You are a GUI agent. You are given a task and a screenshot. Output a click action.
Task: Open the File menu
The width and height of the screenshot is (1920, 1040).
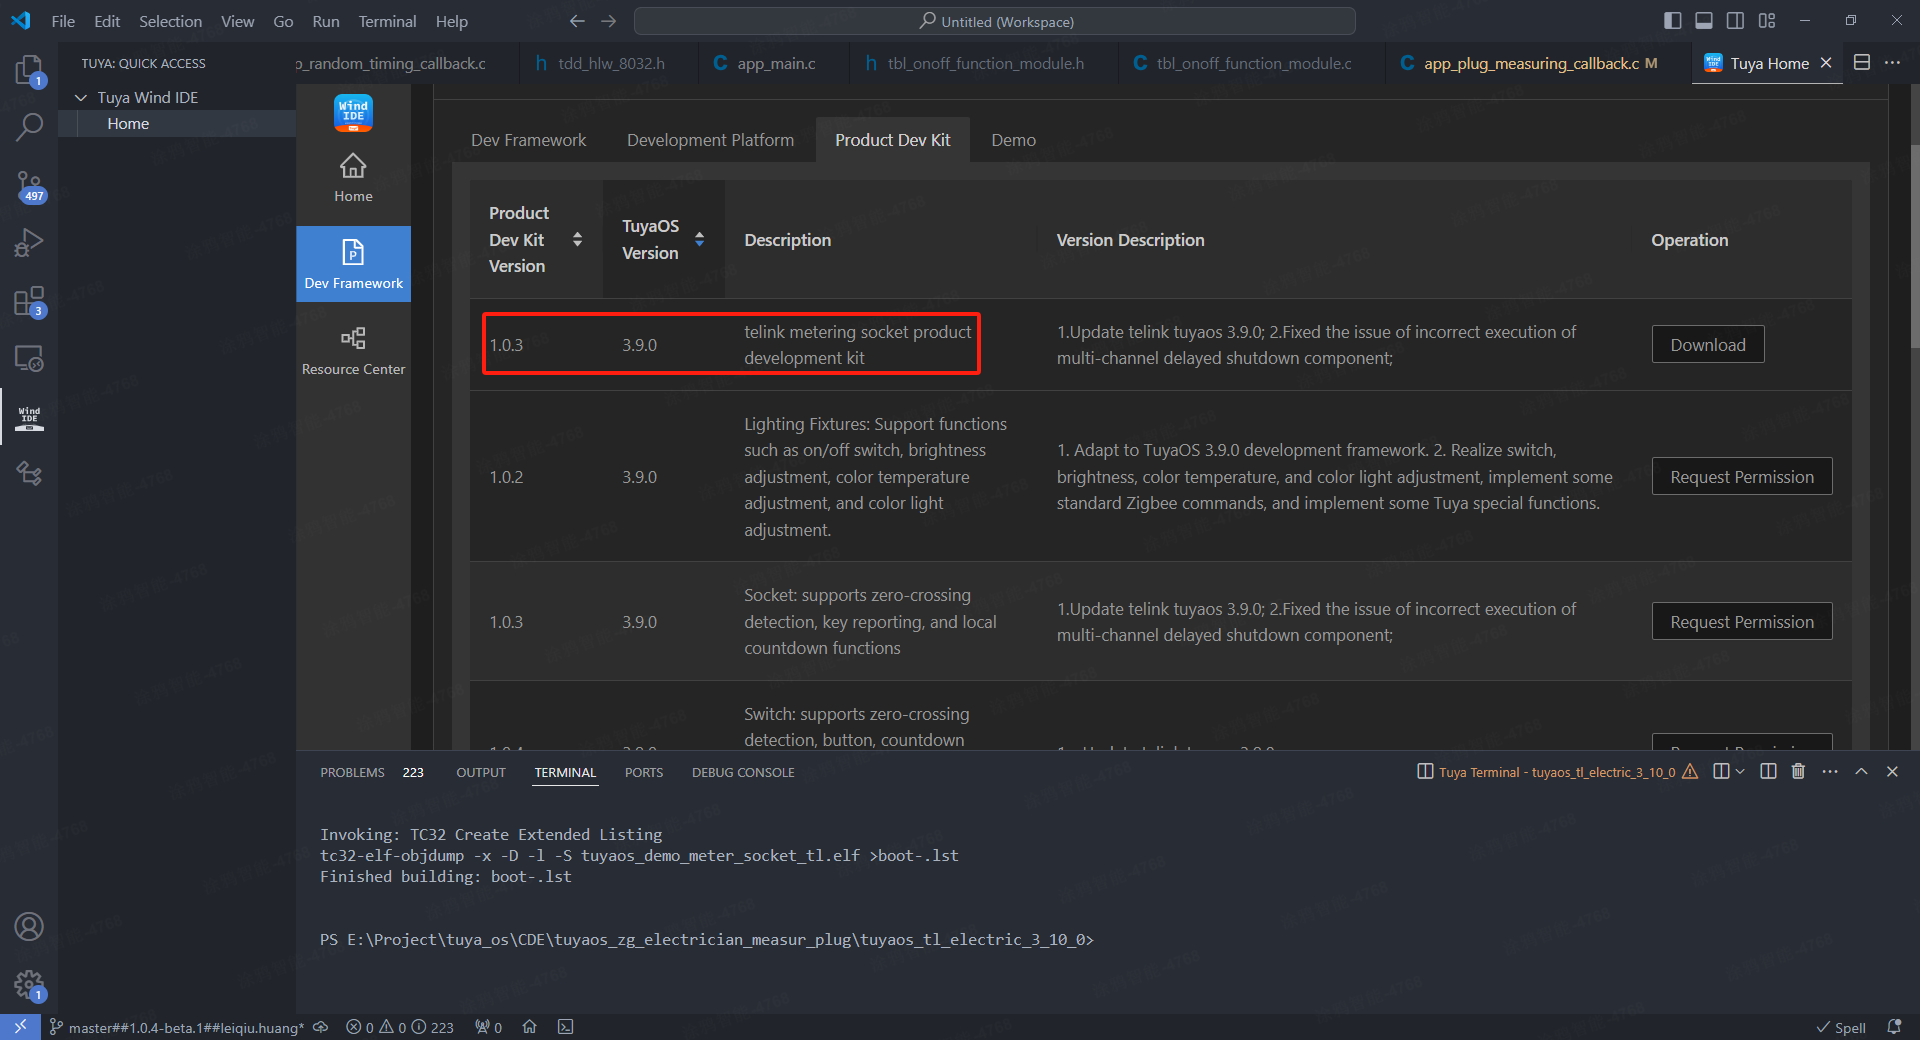pyautogui.click(x=63, y=21)
